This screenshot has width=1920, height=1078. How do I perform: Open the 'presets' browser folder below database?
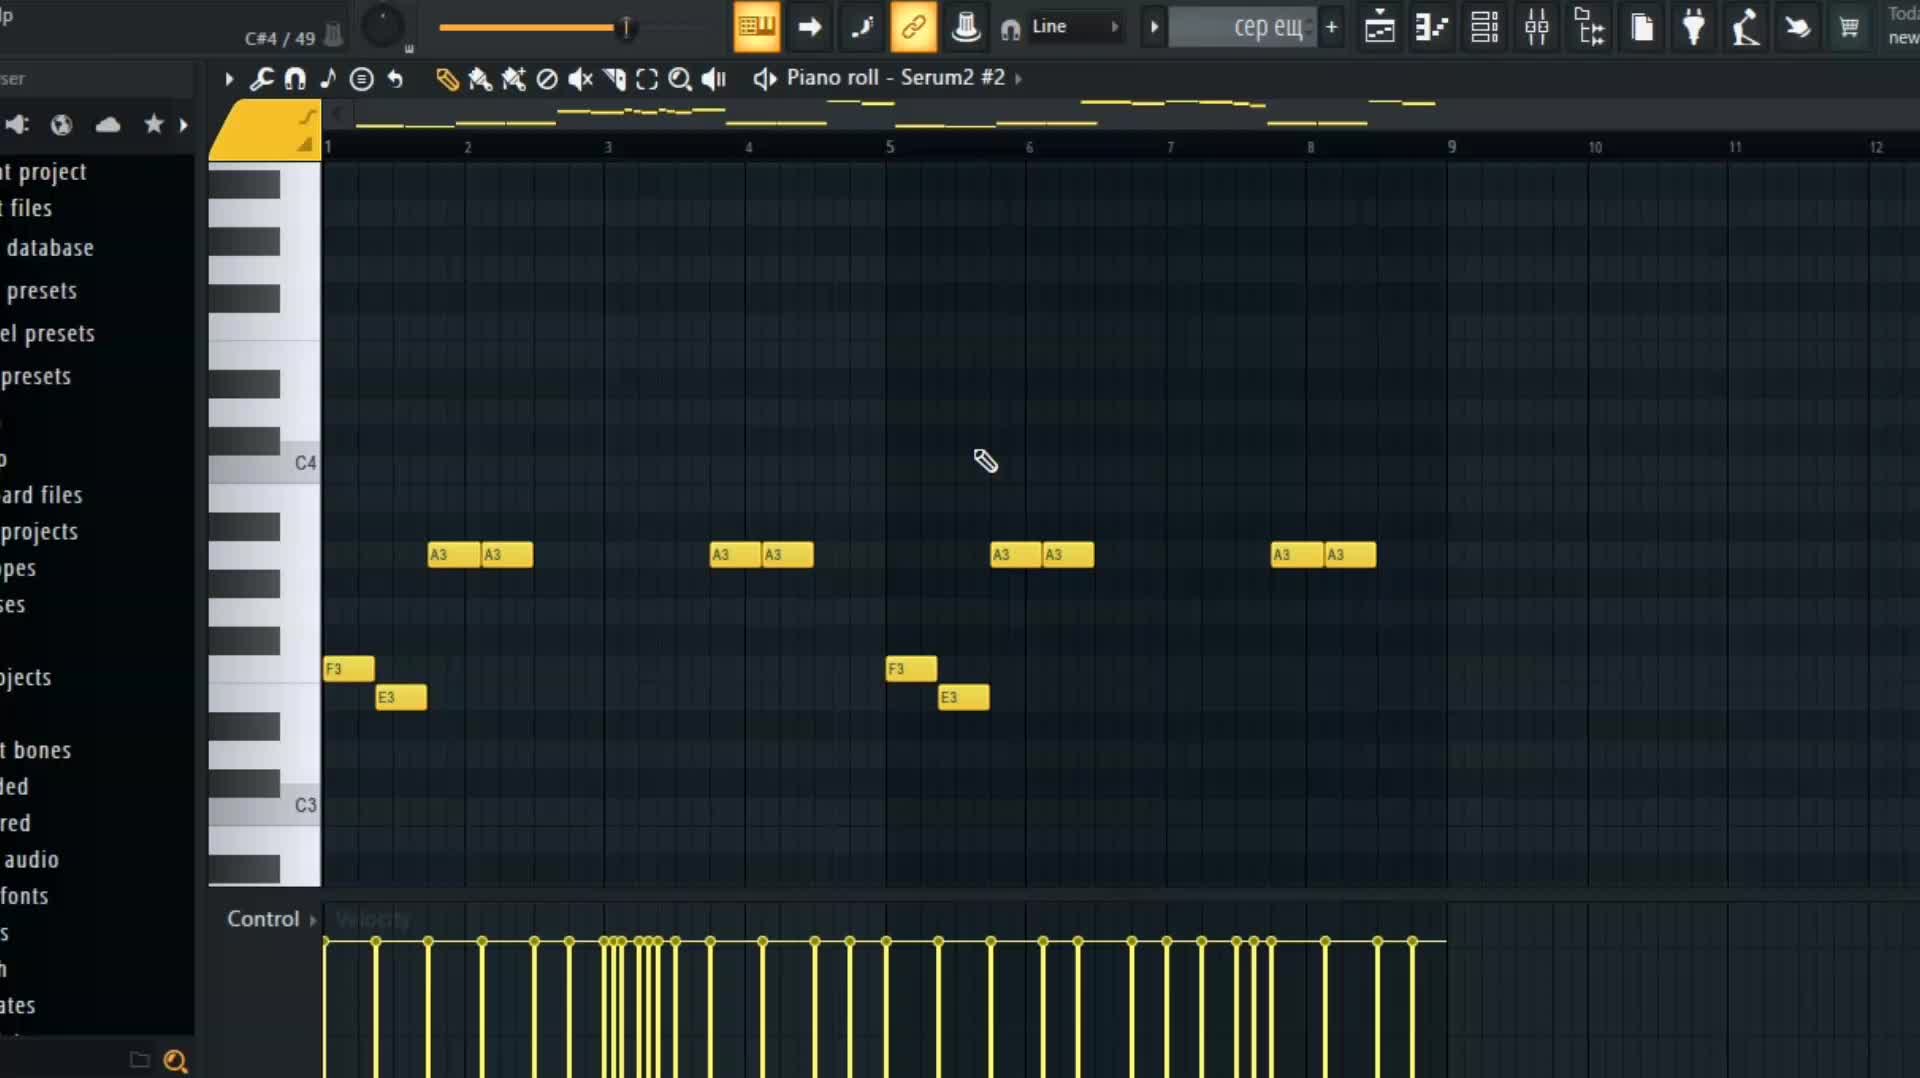pyautogui.click(x=41, y=291)
